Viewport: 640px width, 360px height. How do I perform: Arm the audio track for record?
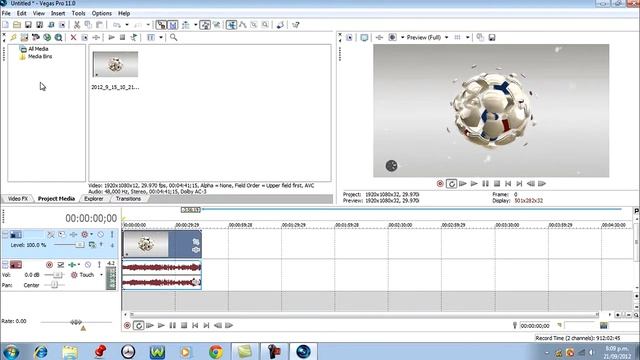tap(49, 264)
